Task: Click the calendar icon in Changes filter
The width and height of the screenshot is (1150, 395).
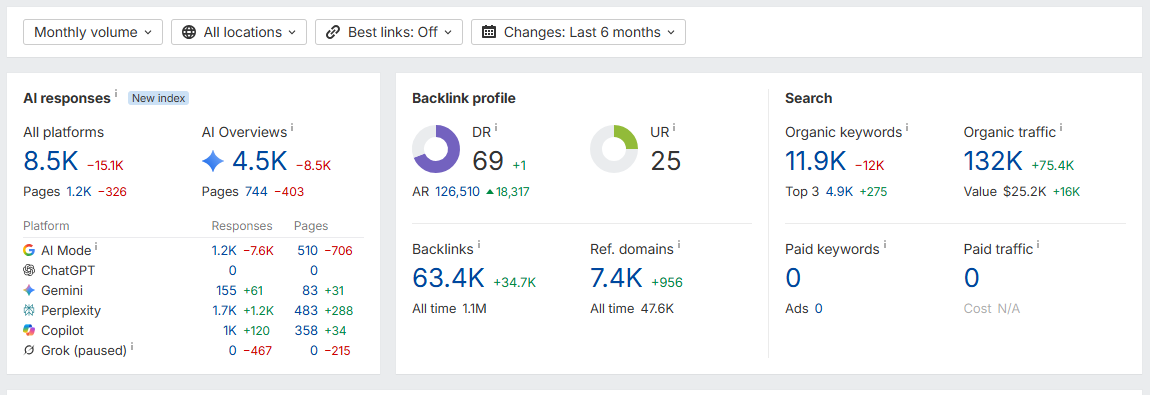Action: coord(489,32)
